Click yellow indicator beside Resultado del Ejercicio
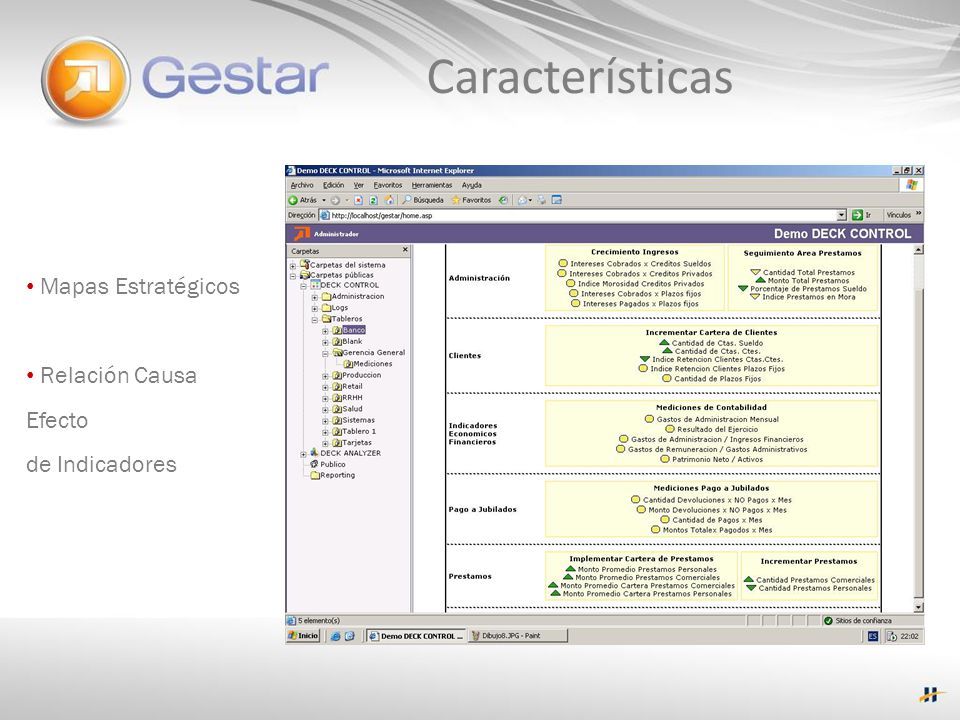Viewport: 960px width, 720px height. coord(670,429)
